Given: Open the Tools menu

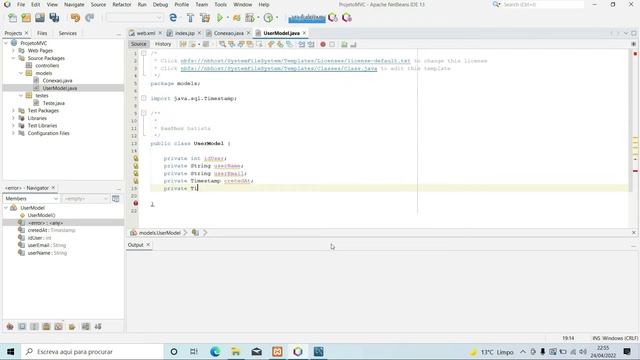Looking at the screenshot, I should [x=220, y=4].
